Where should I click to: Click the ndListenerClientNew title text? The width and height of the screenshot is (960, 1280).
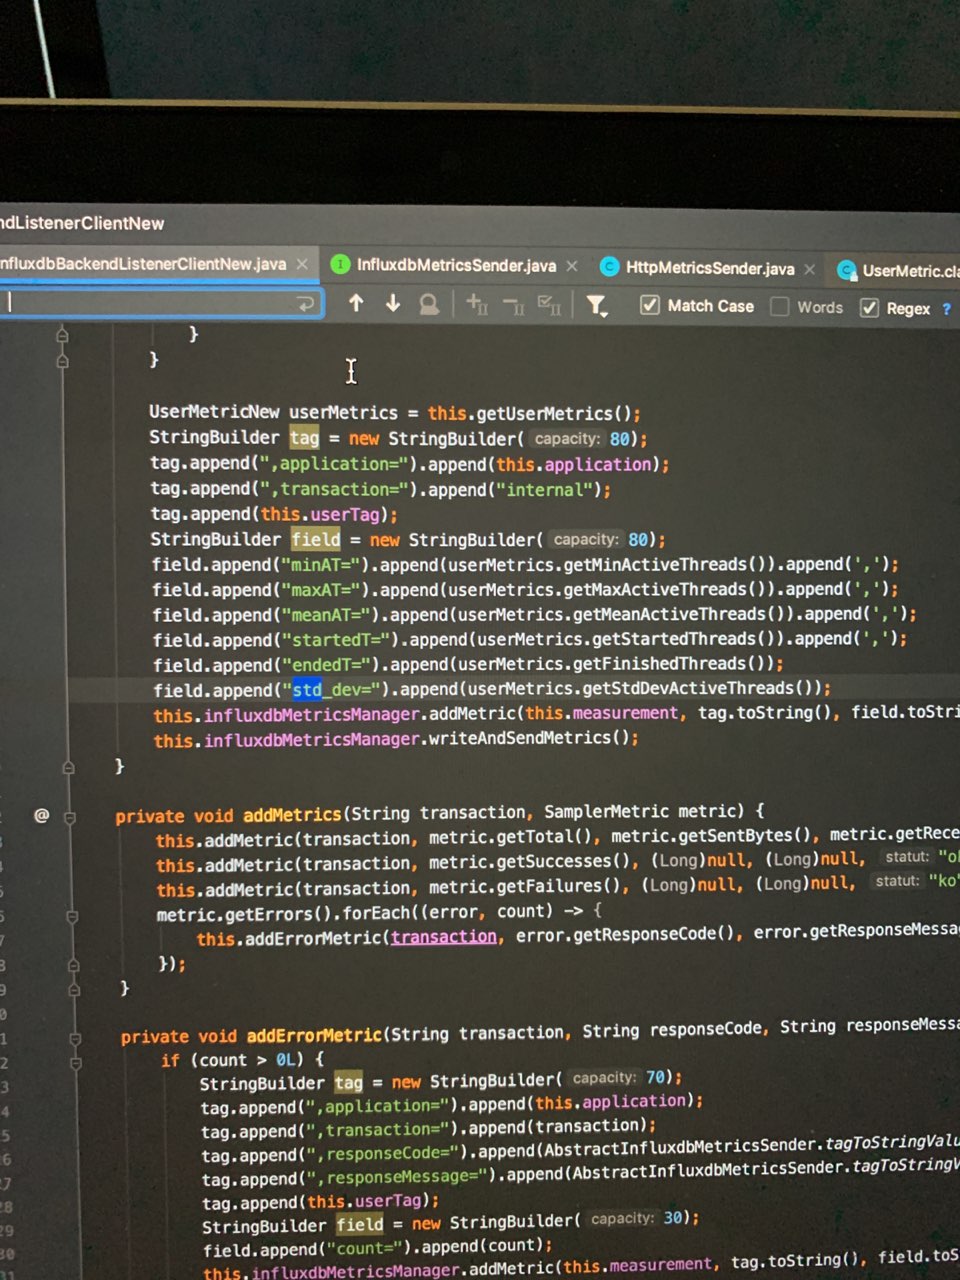[82, 223]
